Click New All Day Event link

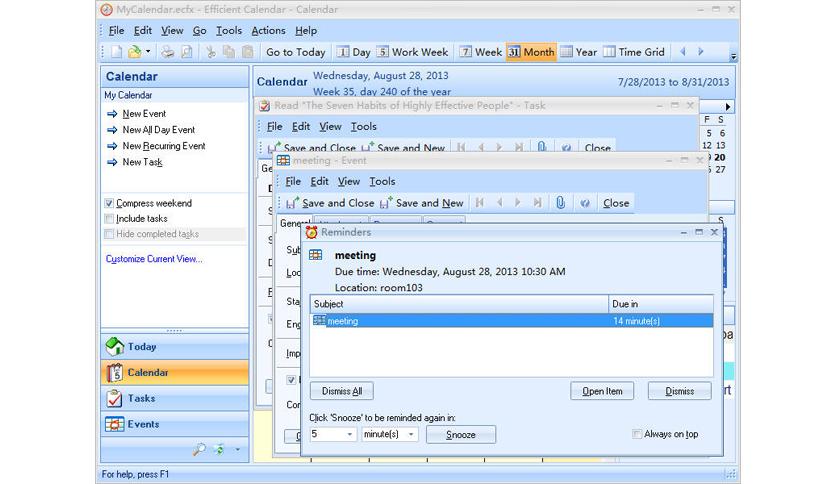point(158,130)
